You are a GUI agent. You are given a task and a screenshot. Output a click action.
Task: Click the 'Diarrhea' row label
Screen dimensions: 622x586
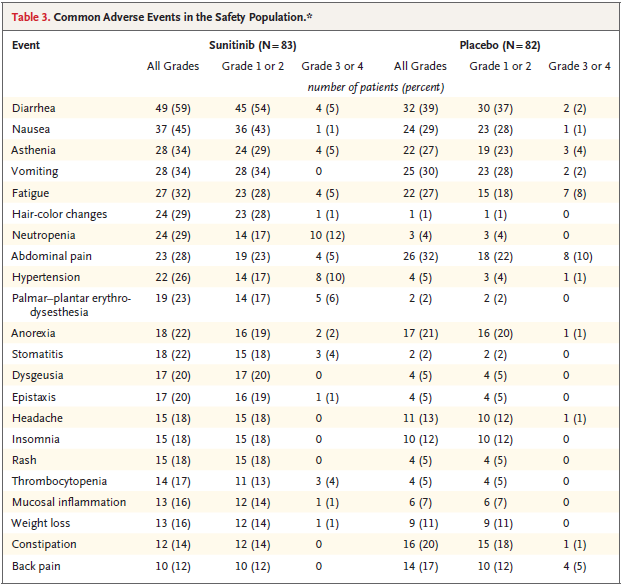coord(34,108)
